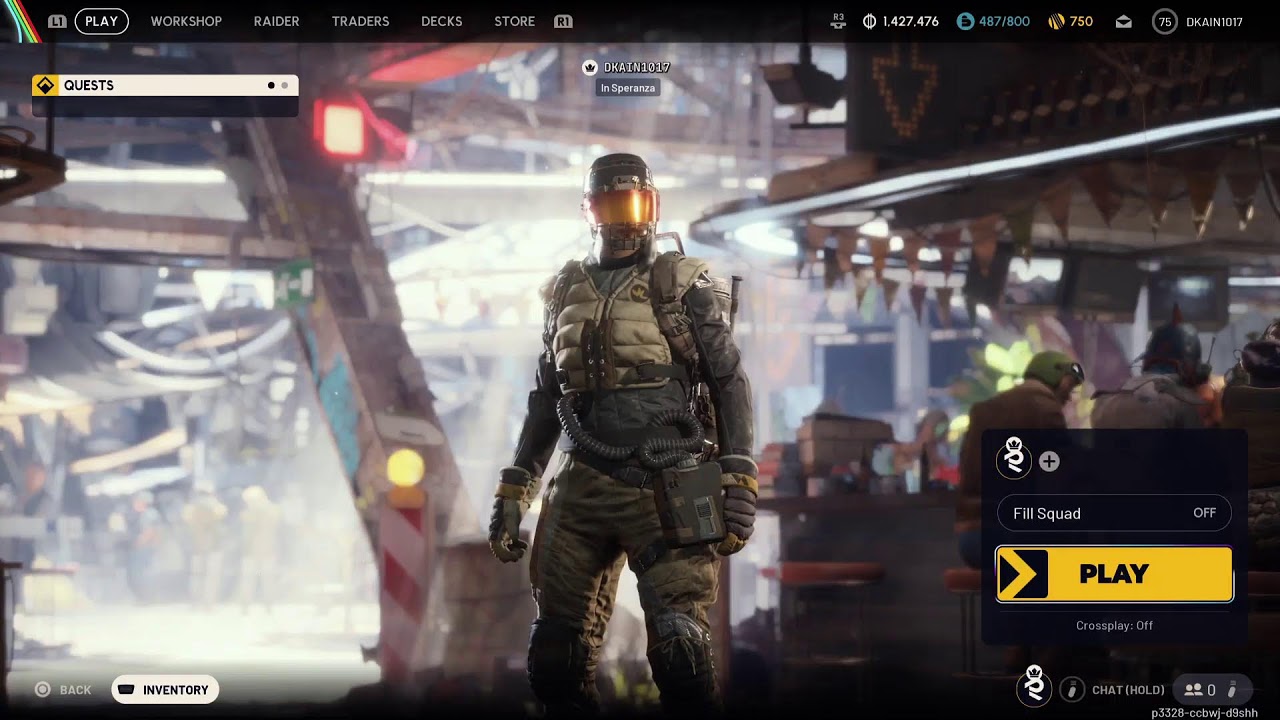This screenshot has height=720, width=1280.
Task: Click the blue token currency icon
Action: pos(965,21)
